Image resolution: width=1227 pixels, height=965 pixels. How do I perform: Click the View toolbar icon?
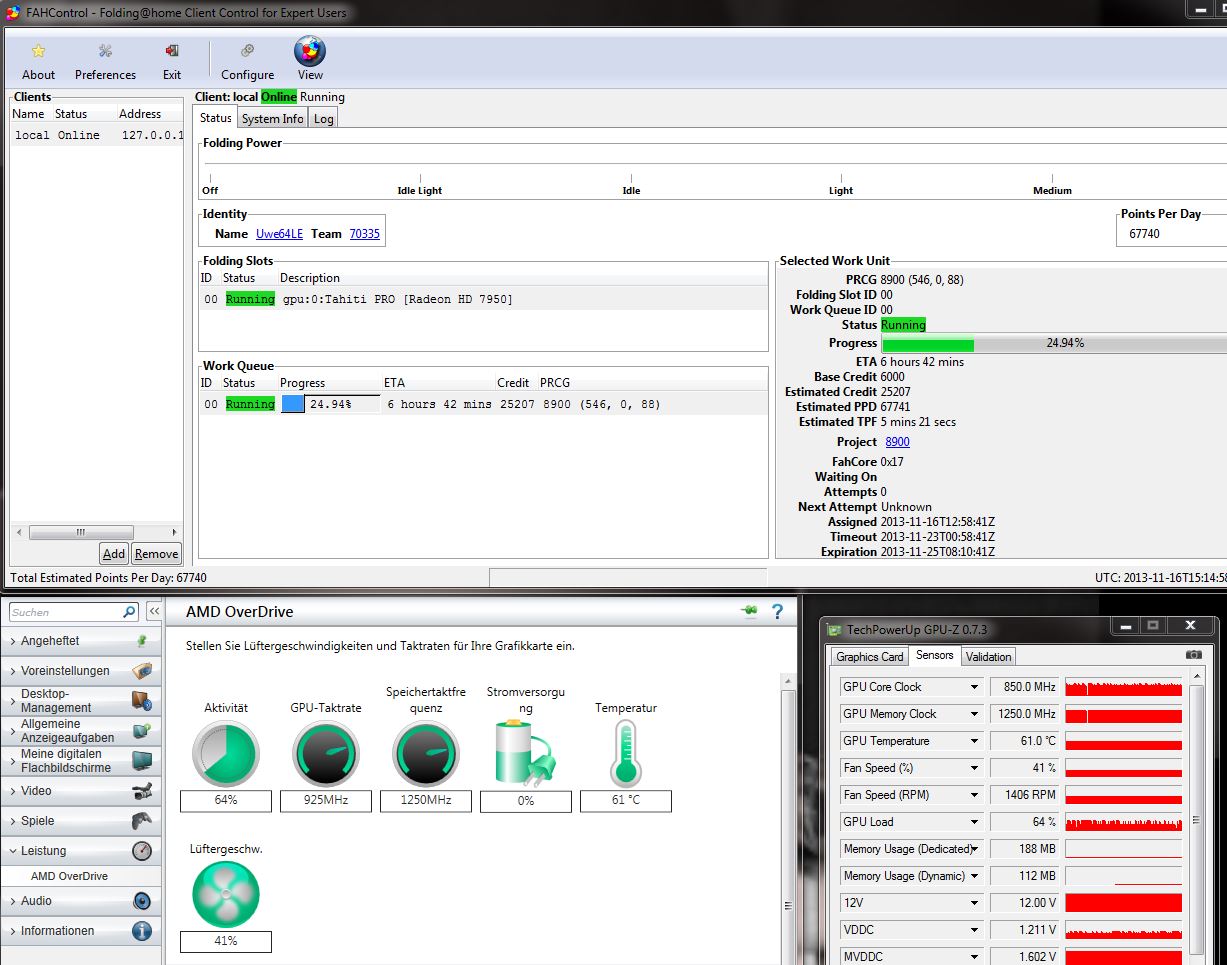[310, 60]
